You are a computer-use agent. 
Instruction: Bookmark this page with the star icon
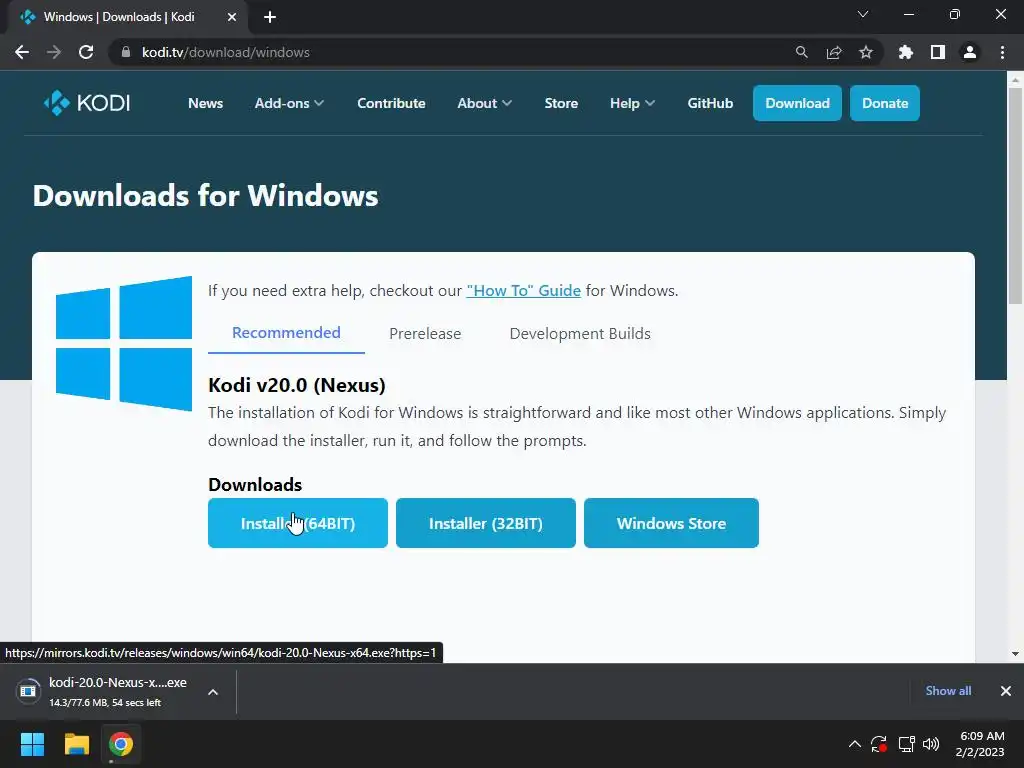pyautogui.click(x=866, y=52)
